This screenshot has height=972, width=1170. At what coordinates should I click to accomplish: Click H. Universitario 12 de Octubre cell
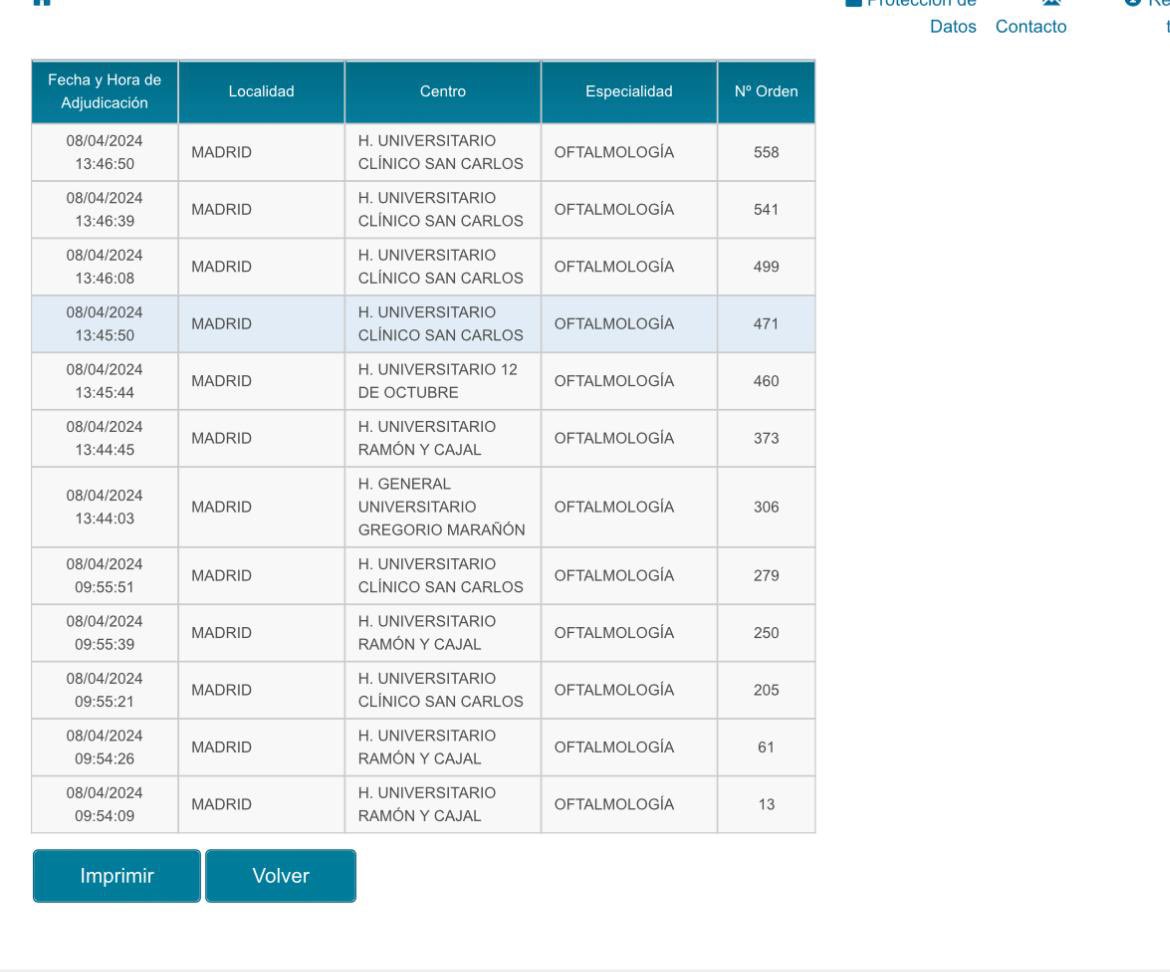(x=442, y=381)
